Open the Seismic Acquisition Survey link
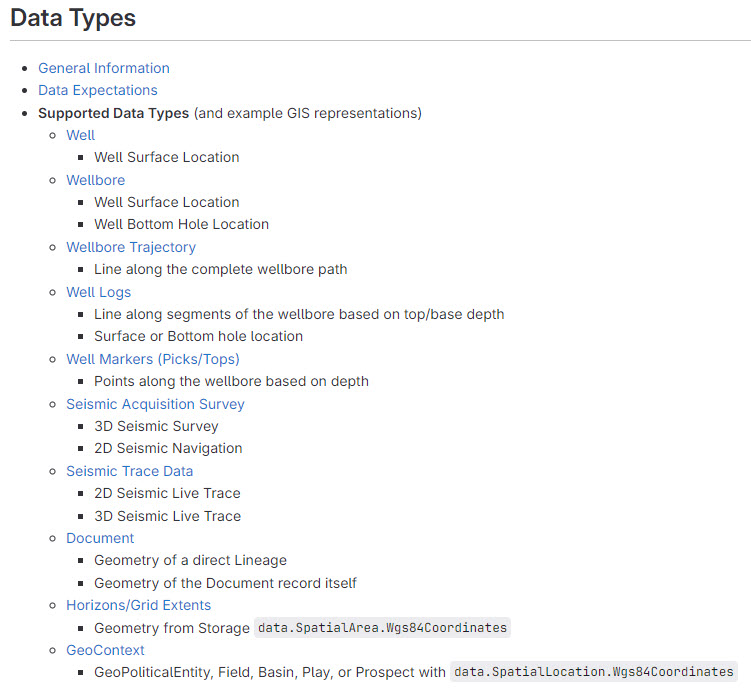Viewport: 751px width, 696px height. point(155,404)
